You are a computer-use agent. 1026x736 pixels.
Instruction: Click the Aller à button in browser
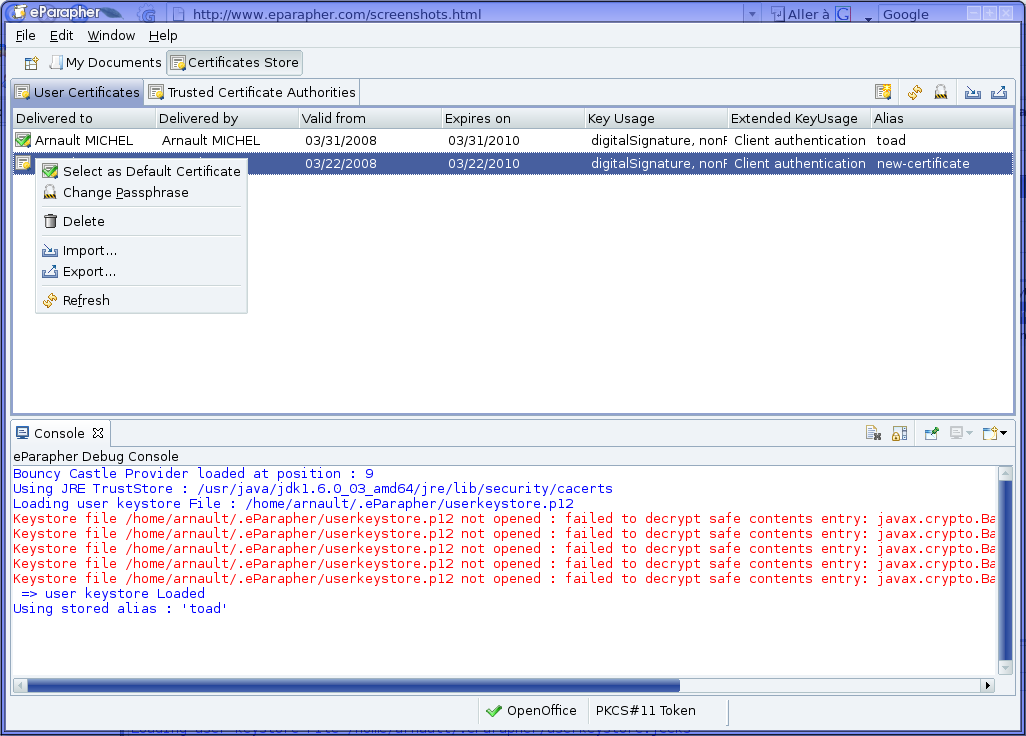point(800,14)
